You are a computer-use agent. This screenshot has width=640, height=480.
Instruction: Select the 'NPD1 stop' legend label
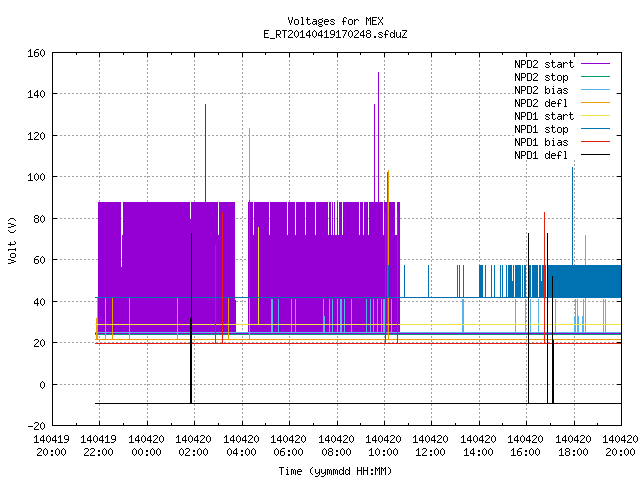point(541,129)
